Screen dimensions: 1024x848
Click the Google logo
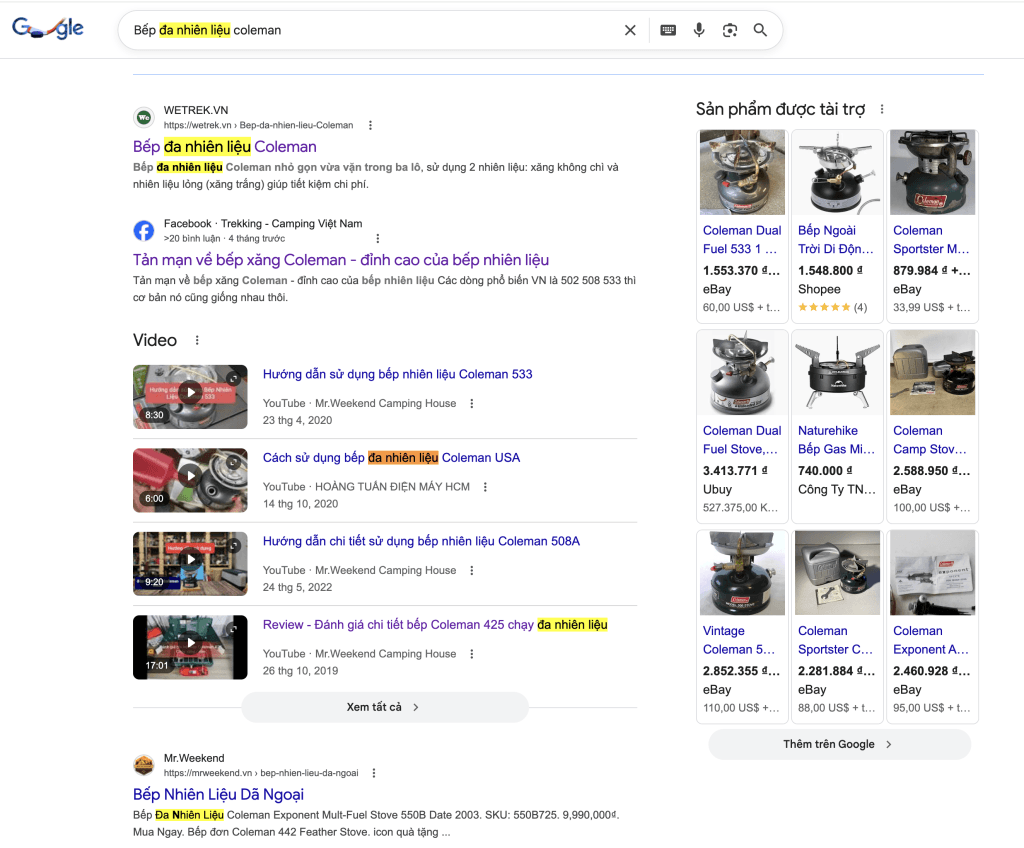pyautogui.click(x=48, y=29)
